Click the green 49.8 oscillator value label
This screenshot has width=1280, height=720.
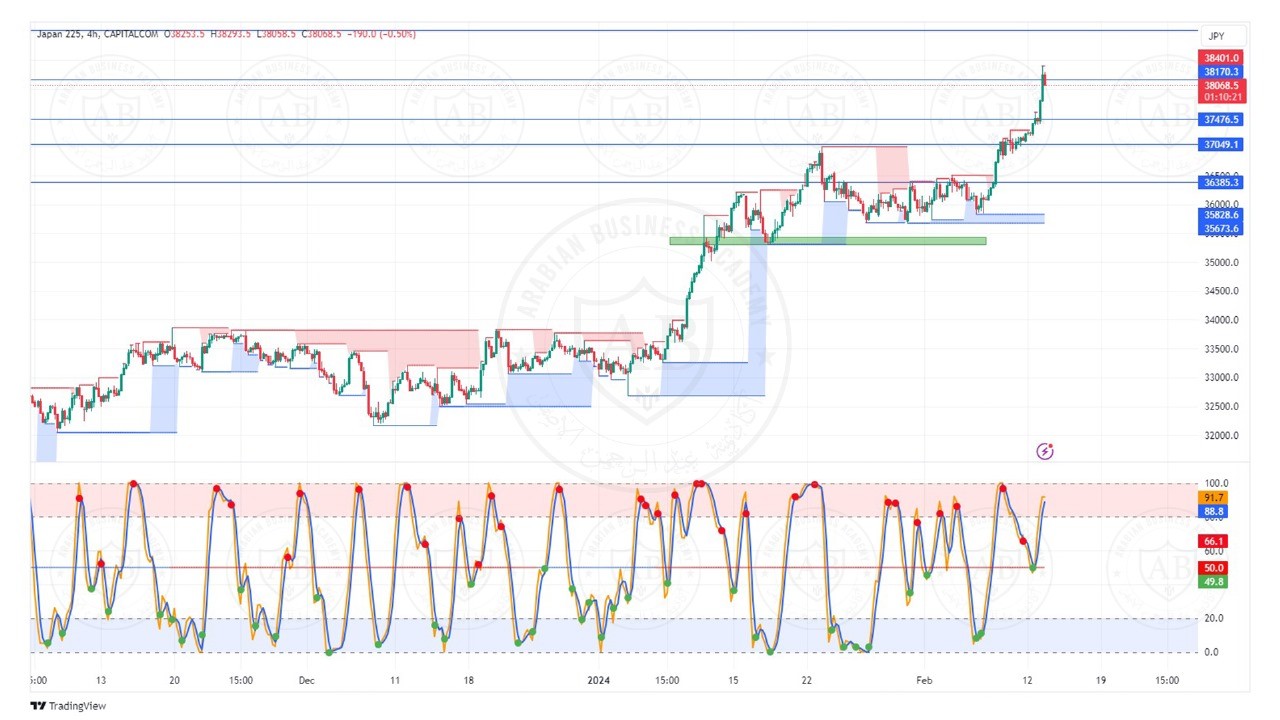(x=1213, y=582)
